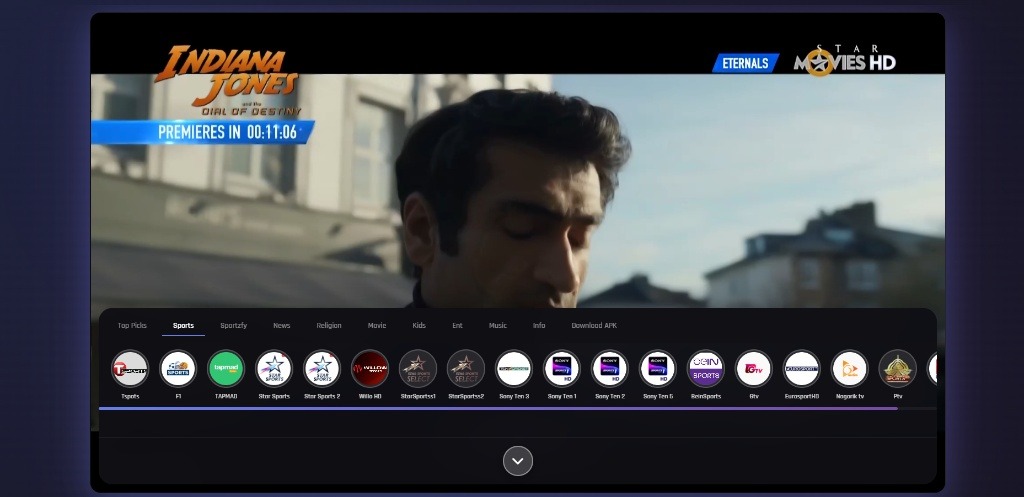Switch to the News tab

pyautogui.click(x=281, y=325)
